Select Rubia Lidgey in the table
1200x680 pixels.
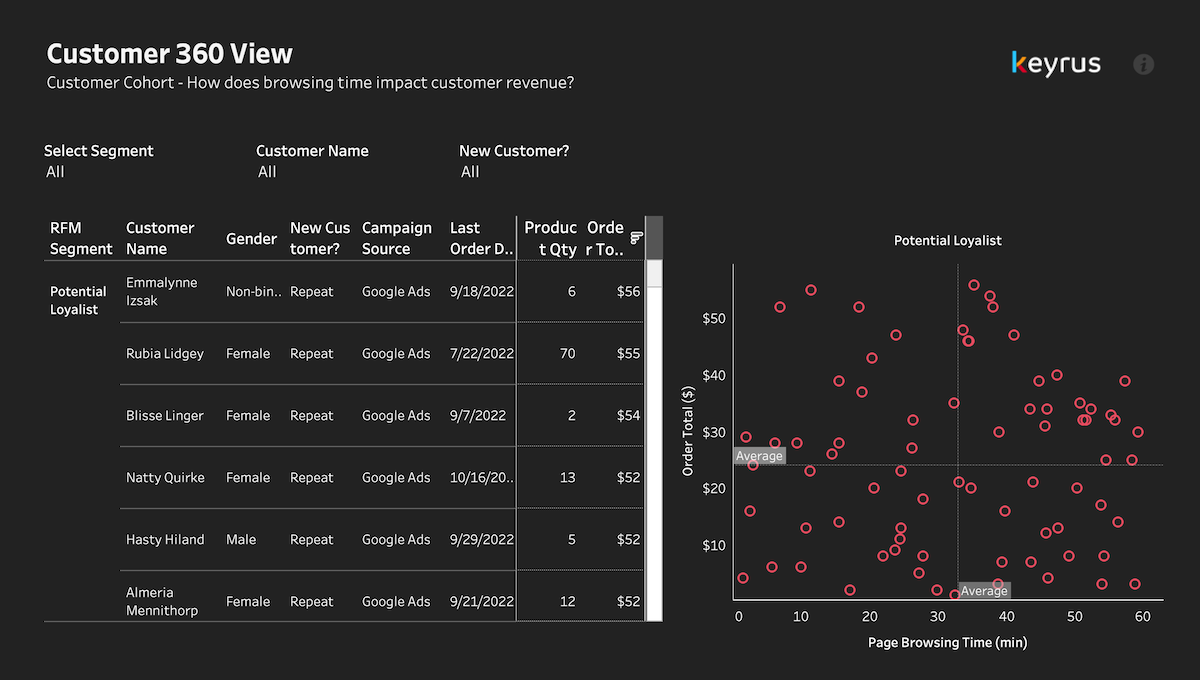click(x=164, y=353)
